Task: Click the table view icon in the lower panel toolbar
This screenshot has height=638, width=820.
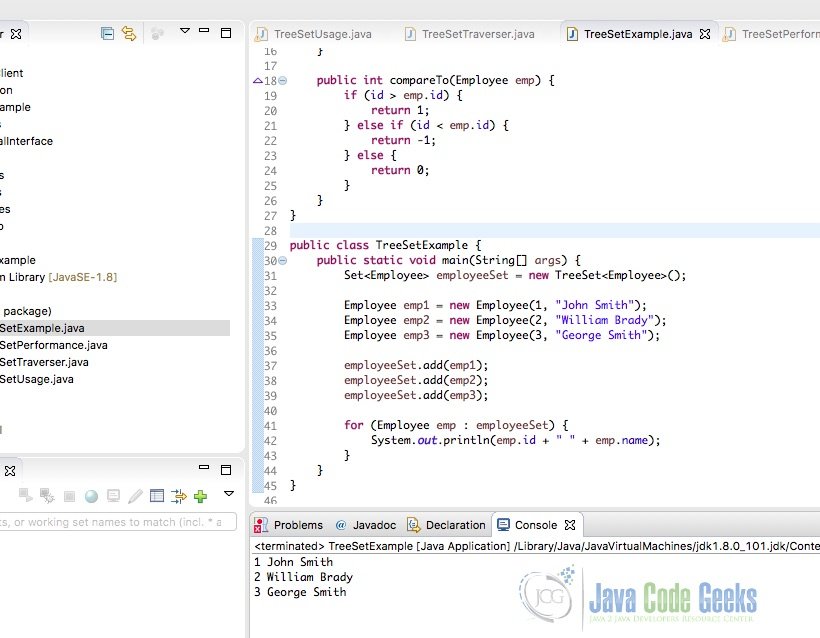Action: 156,495
